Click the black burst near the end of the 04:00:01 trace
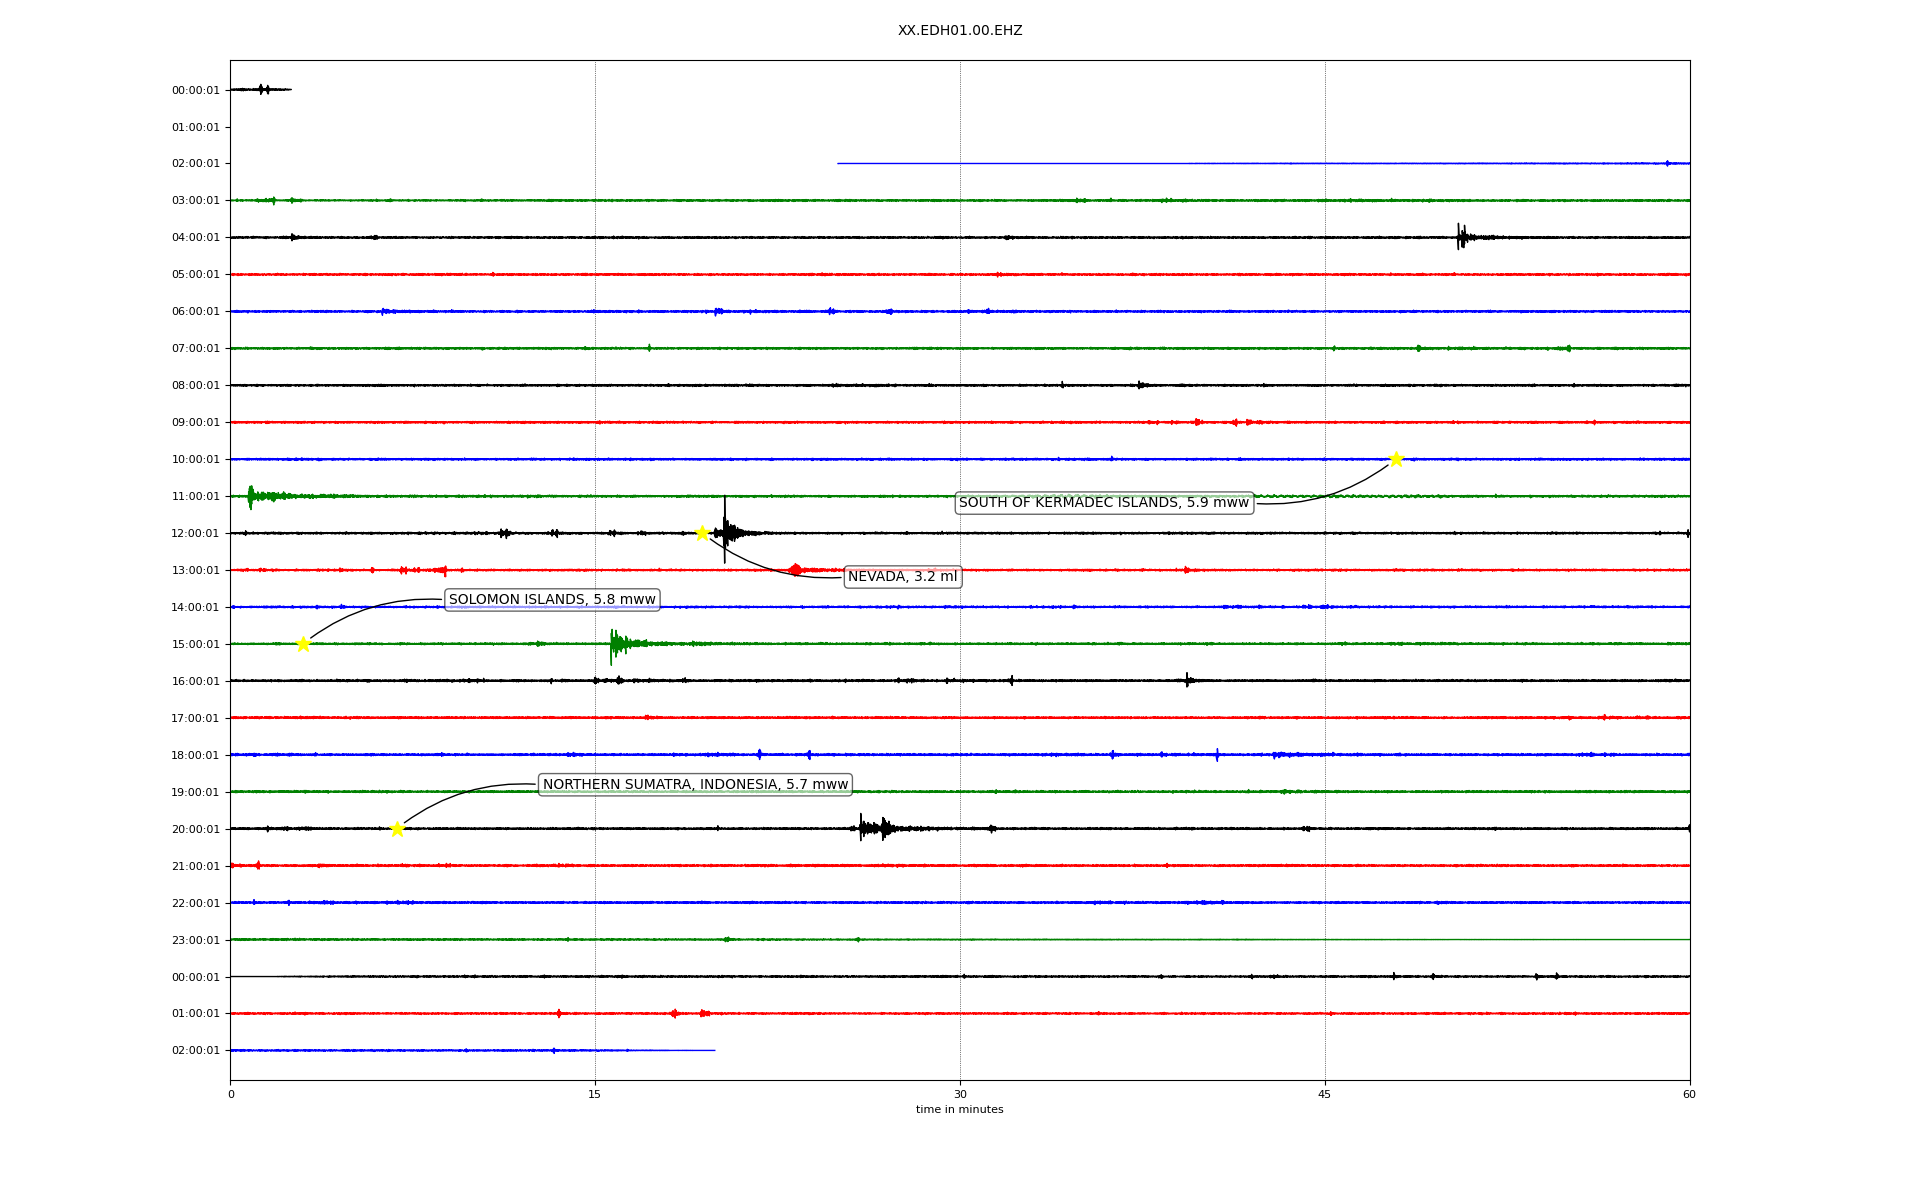The height and width of the screenshot is (1200, 1920). [1462, 237]
